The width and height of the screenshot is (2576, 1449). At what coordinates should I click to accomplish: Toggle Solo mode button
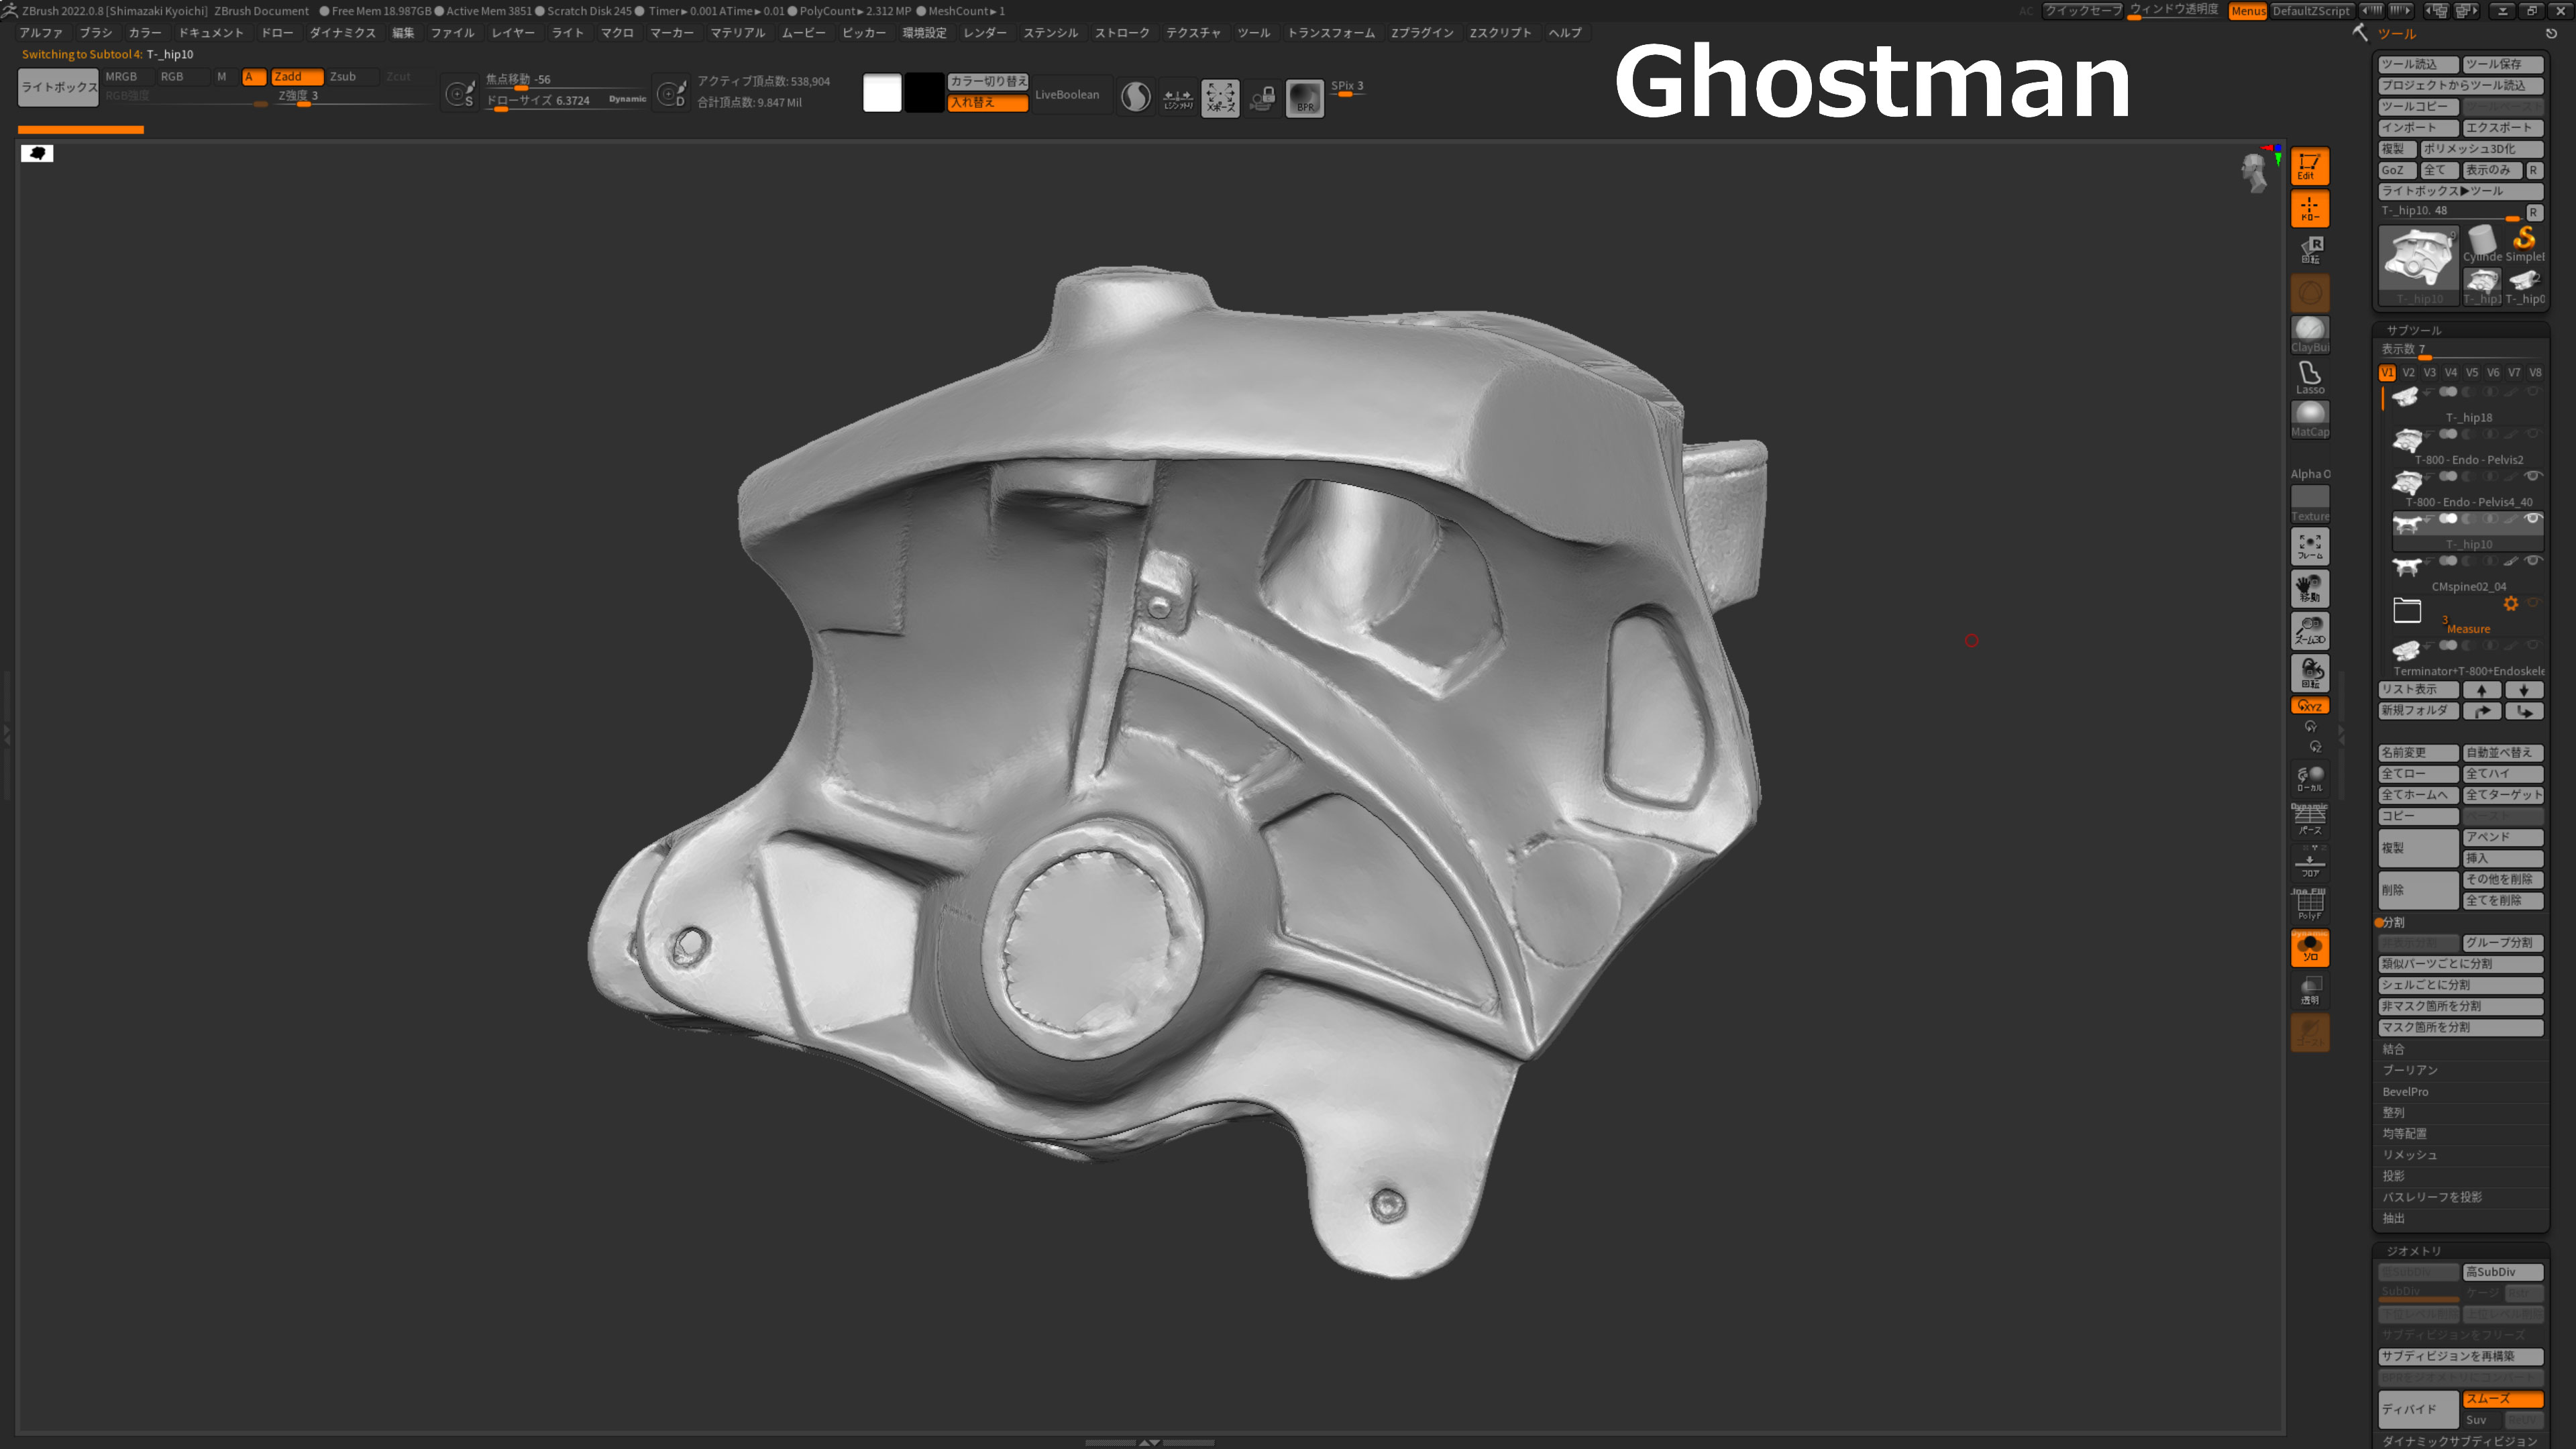(2309, 948)
